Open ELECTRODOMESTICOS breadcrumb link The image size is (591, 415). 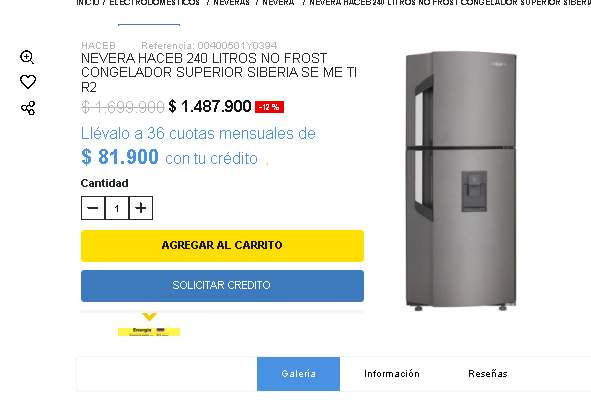point(154,3)
